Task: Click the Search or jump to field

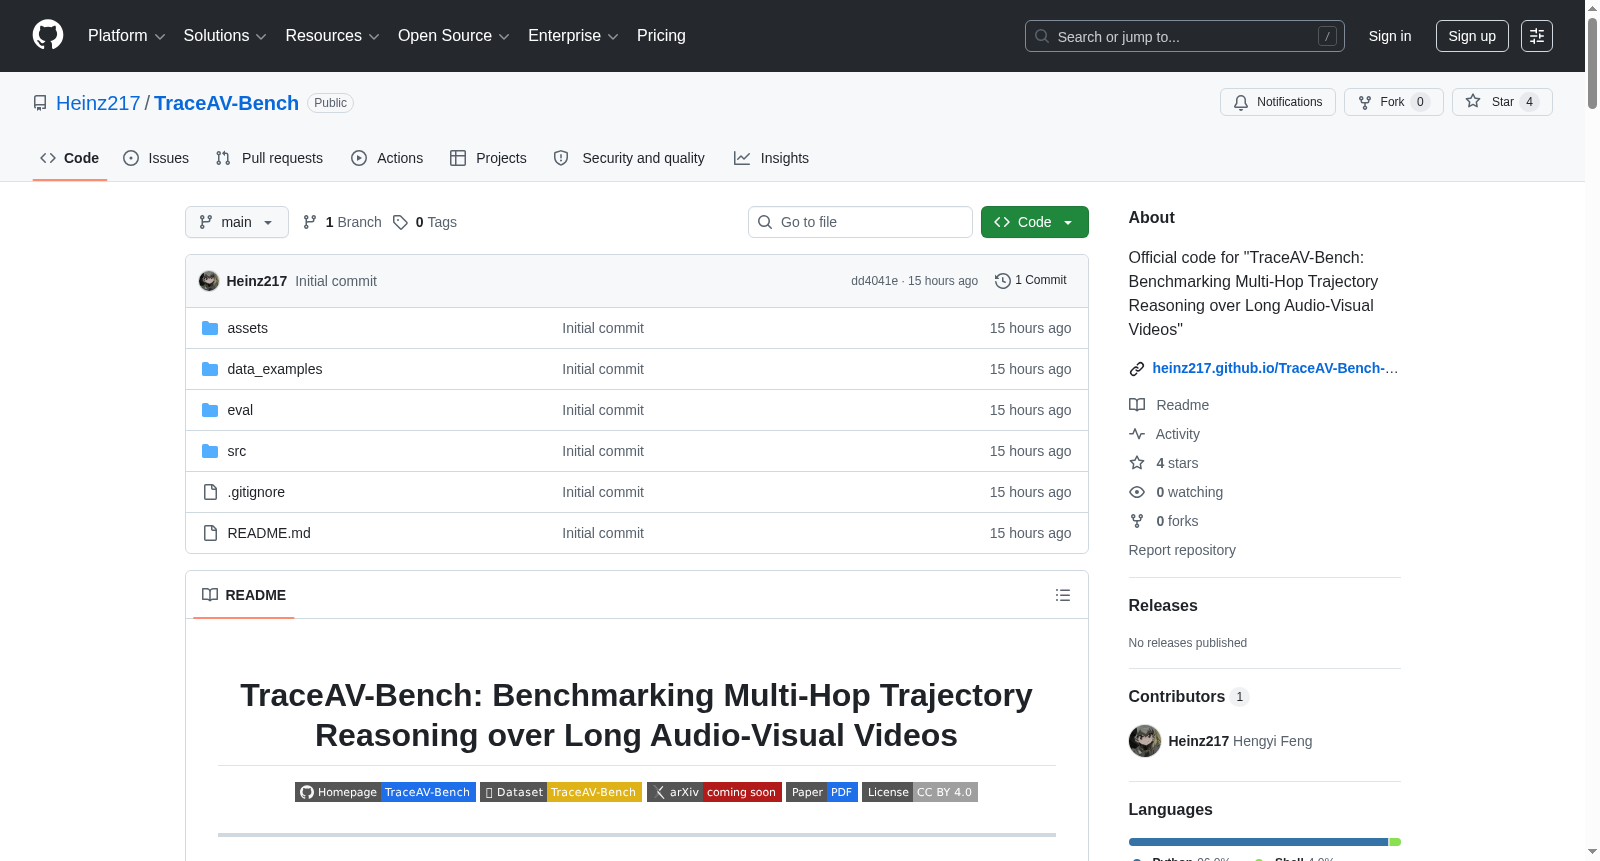Action: tap(1185, 36)
